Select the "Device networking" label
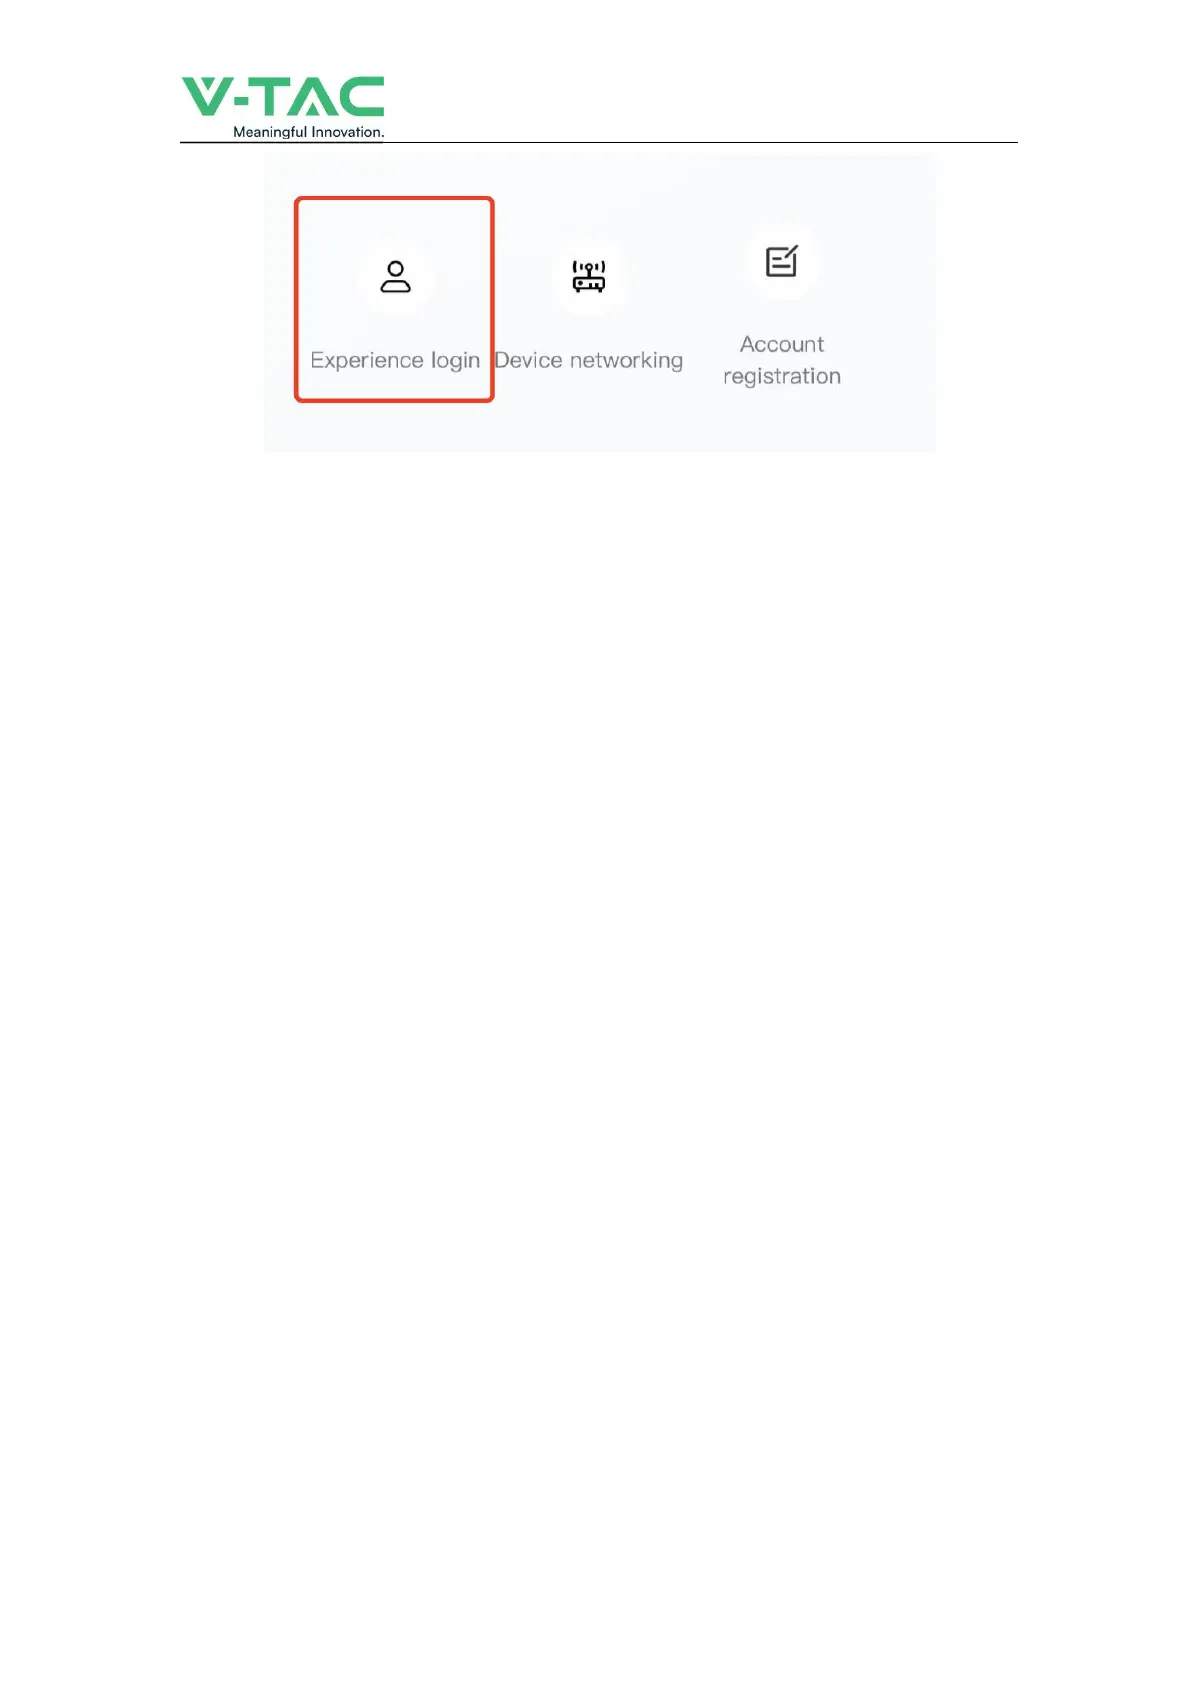Screen dimensions: 1191x1684 [589, 360]
